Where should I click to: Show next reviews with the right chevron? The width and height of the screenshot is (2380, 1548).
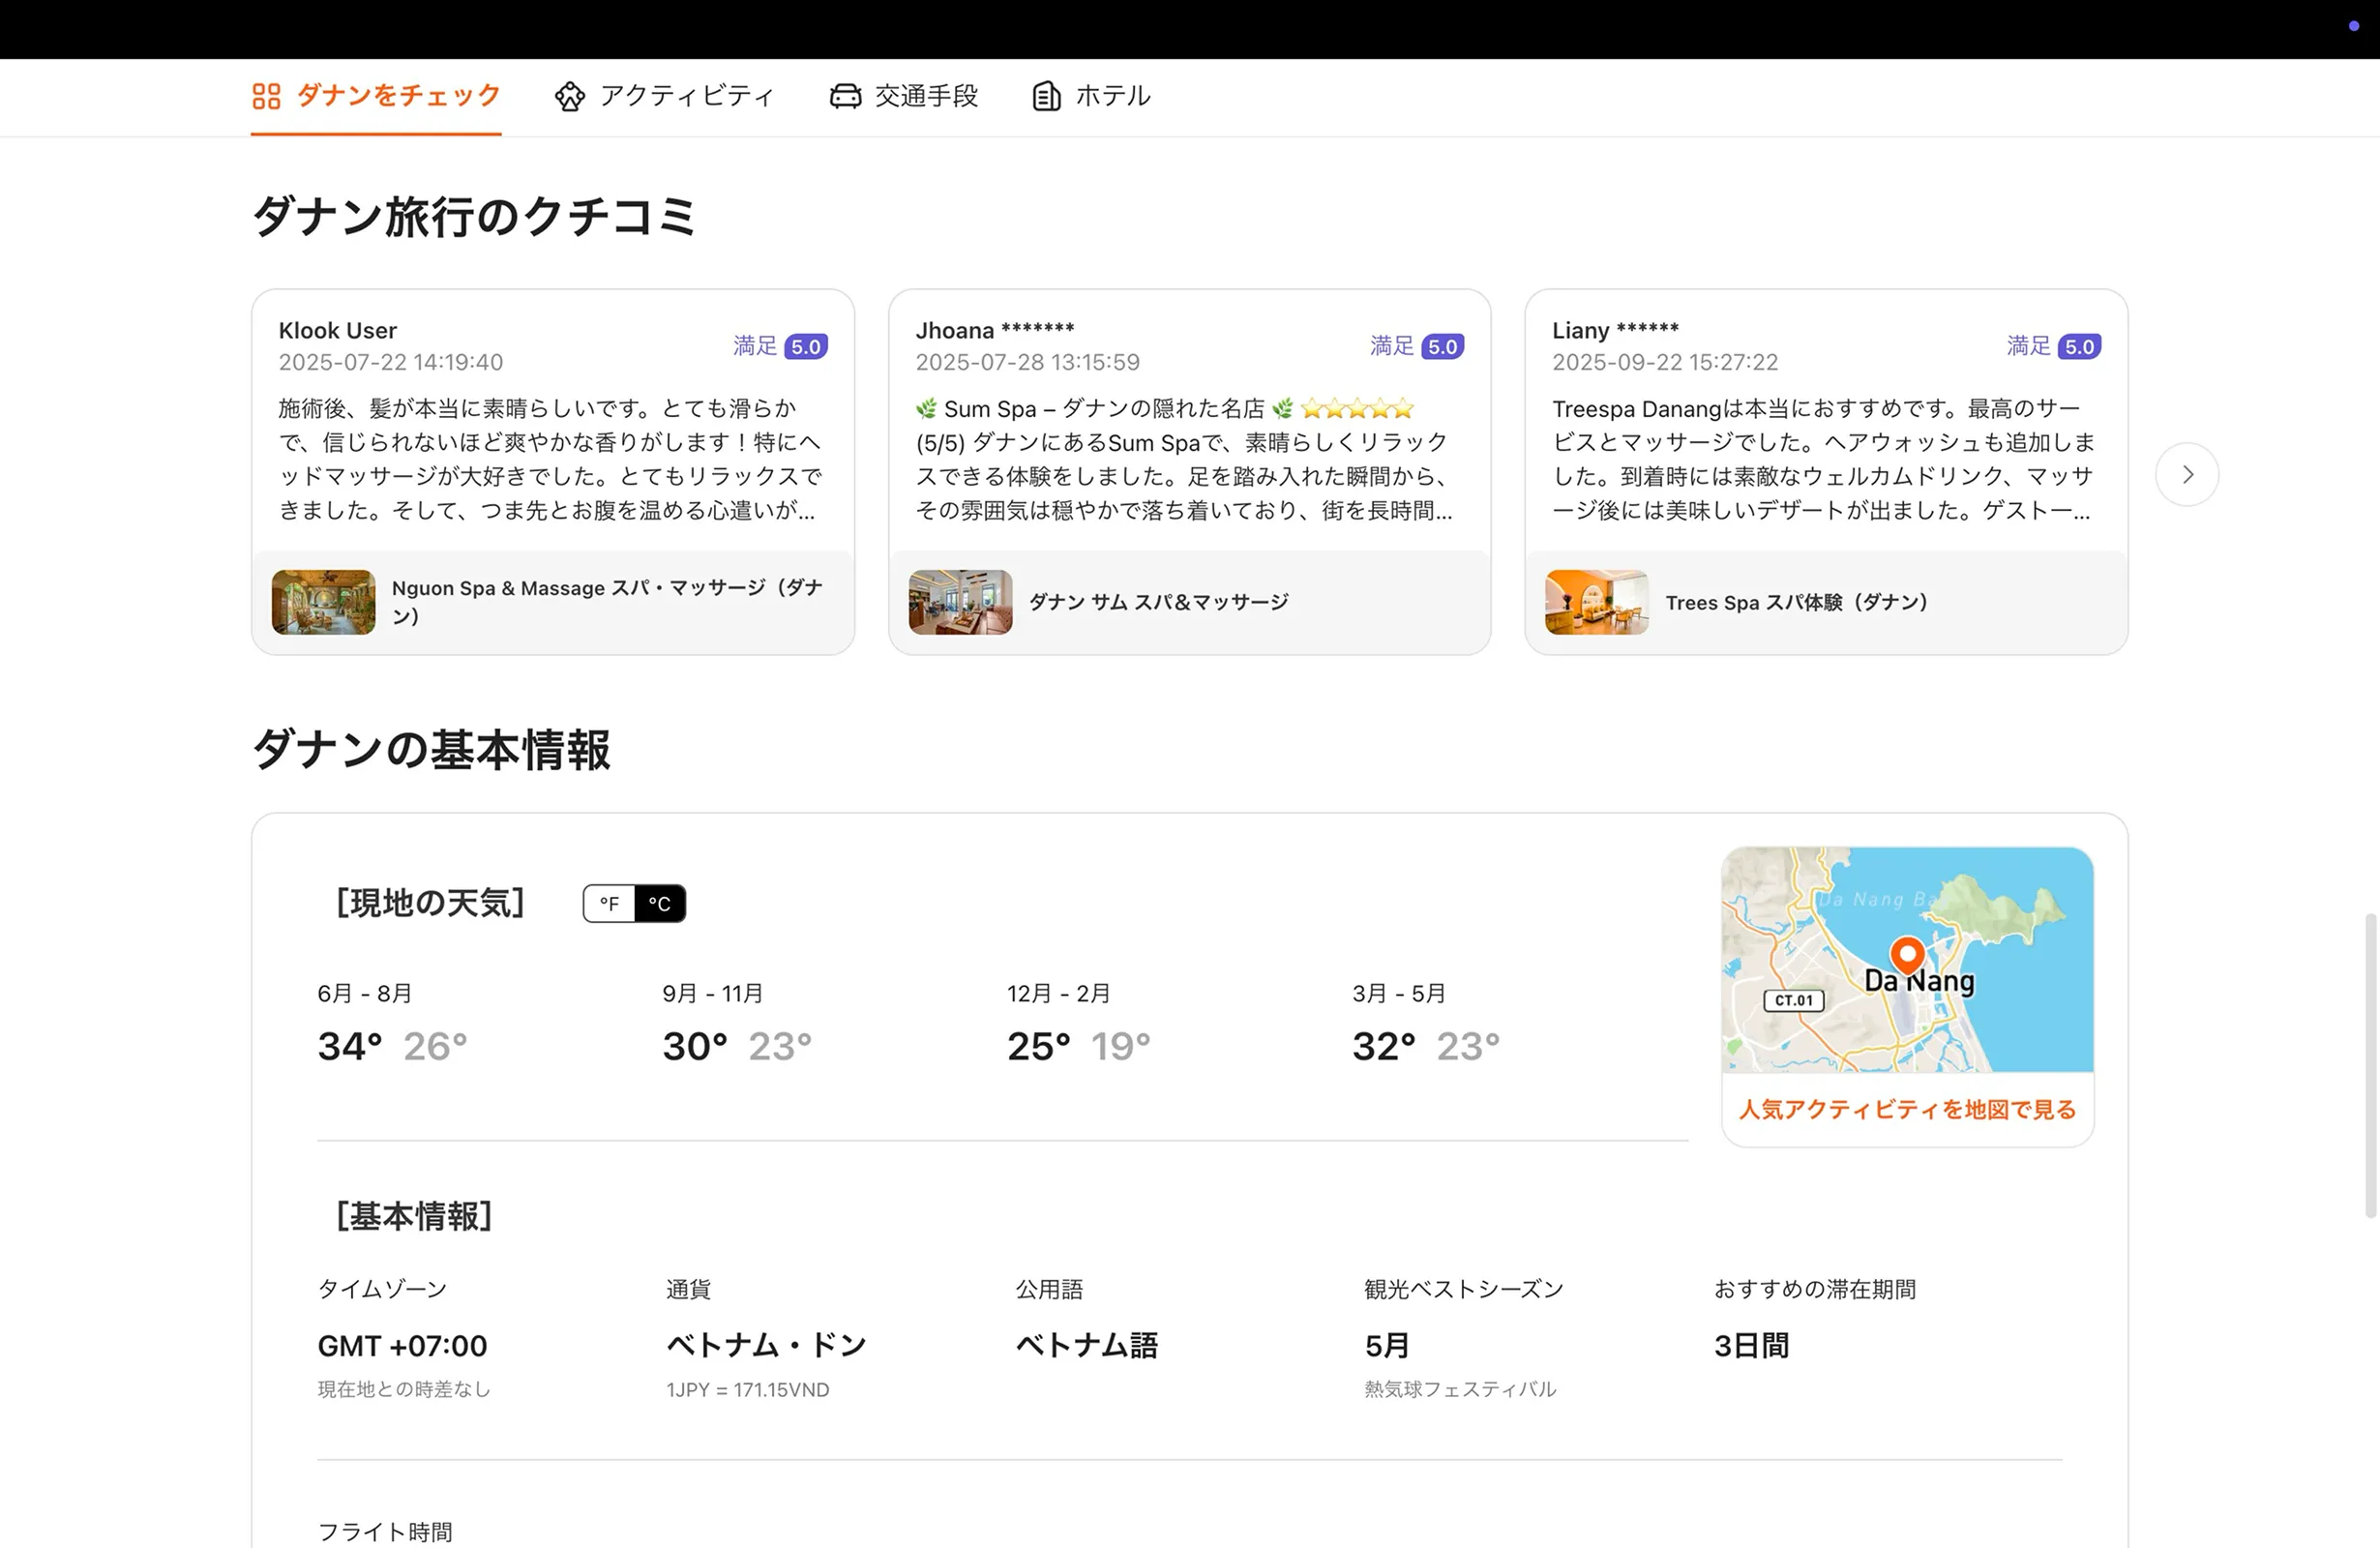(x=2187, y=474)
